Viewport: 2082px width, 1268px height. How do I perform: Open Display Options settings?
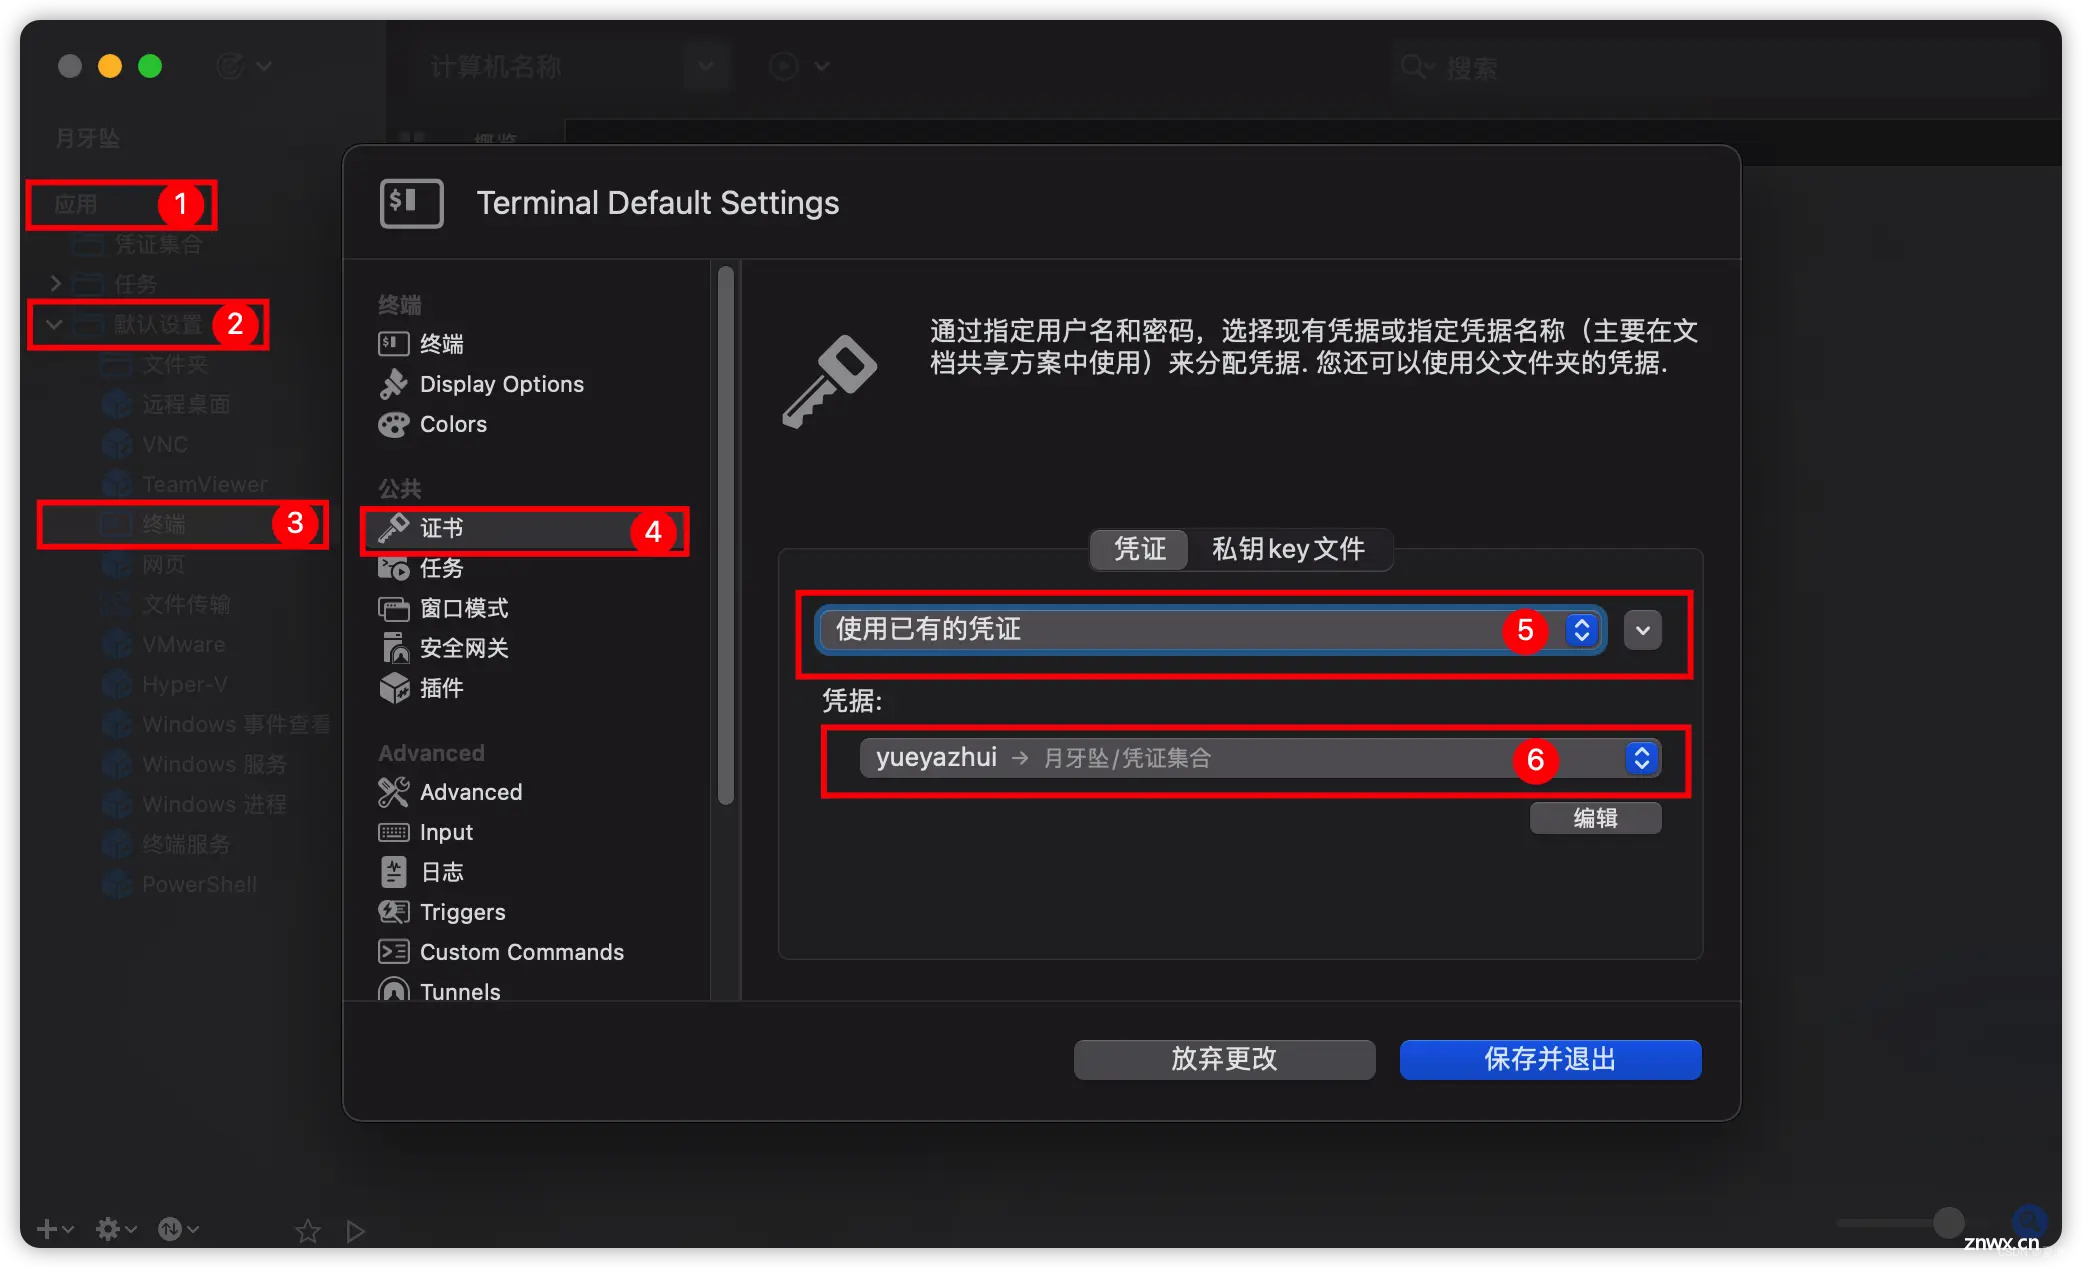(481, 384)
